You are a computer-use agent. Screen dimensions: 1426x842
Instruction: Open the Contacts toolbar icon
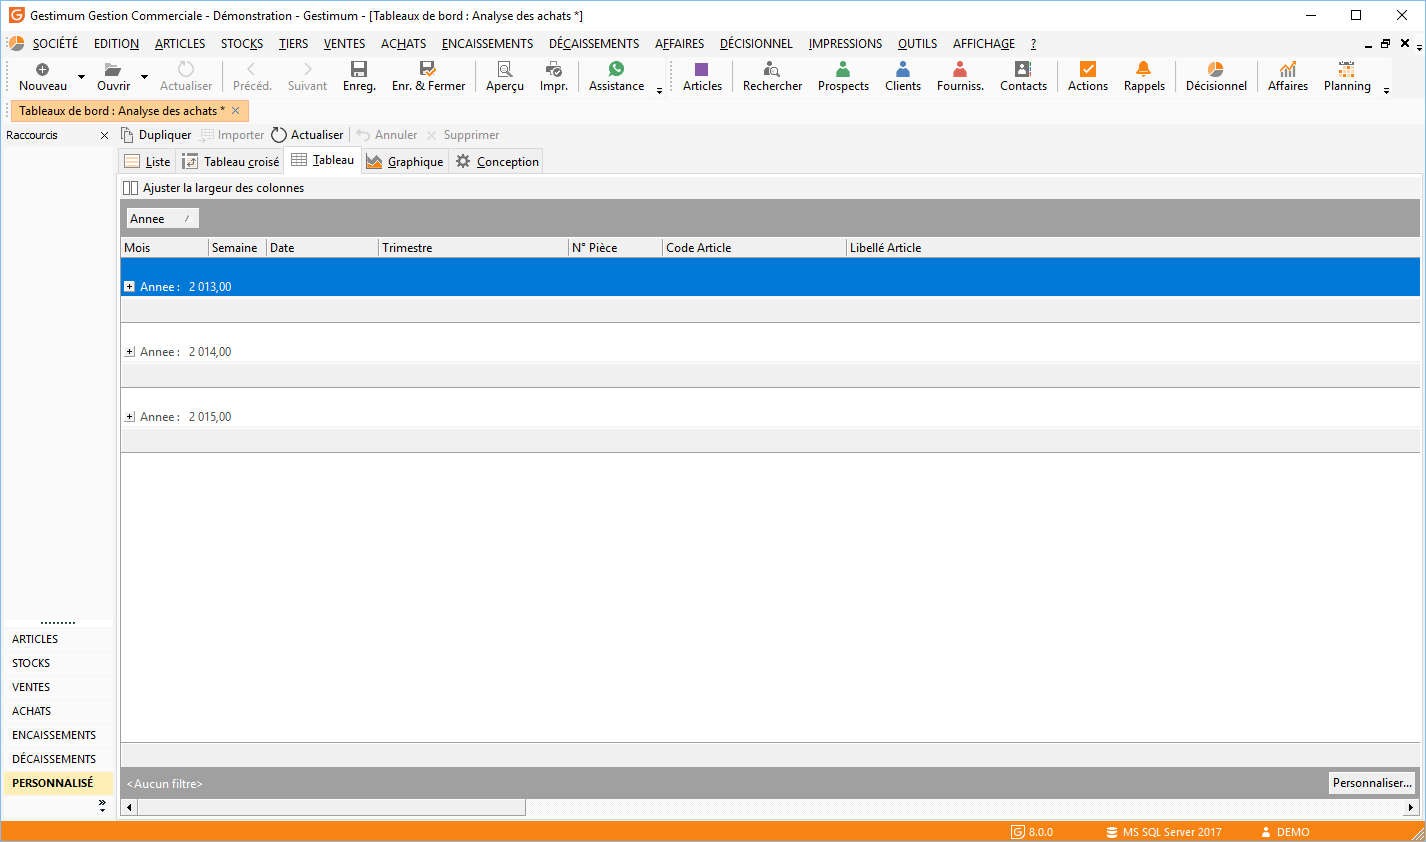pos(1023,76)
